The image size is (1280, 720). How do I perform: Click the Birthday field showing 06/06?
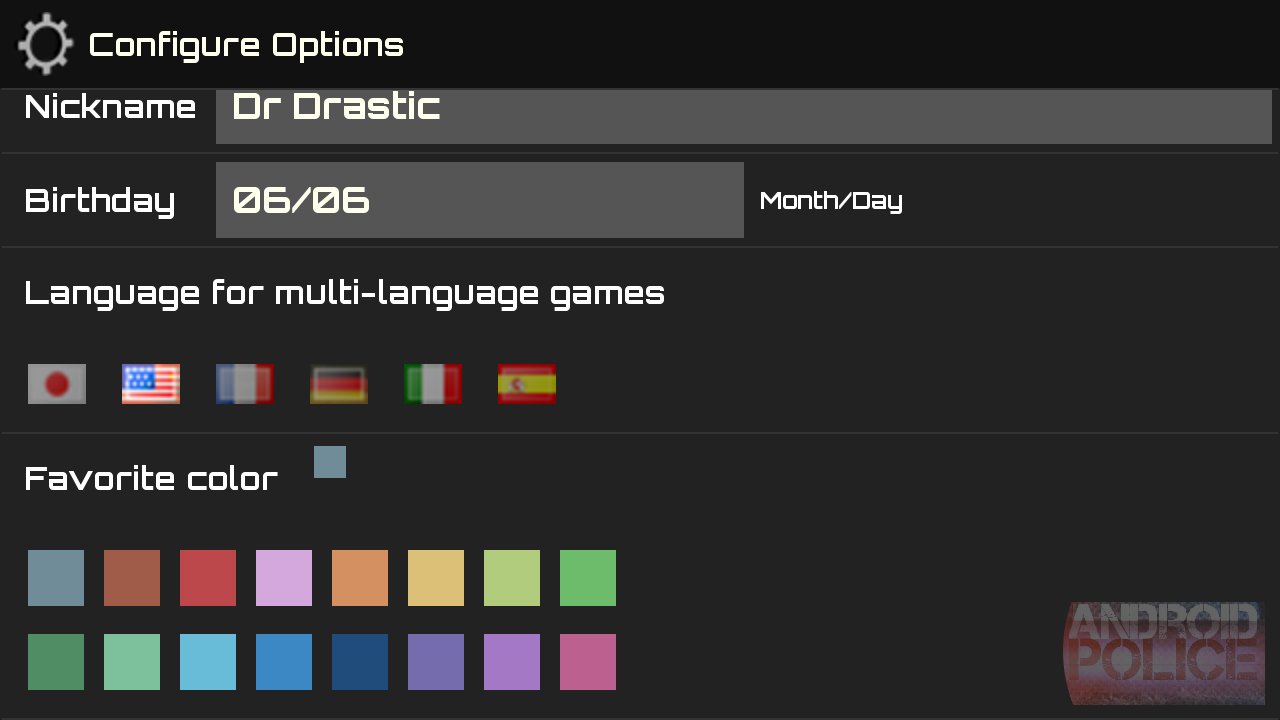coord(479,200)
